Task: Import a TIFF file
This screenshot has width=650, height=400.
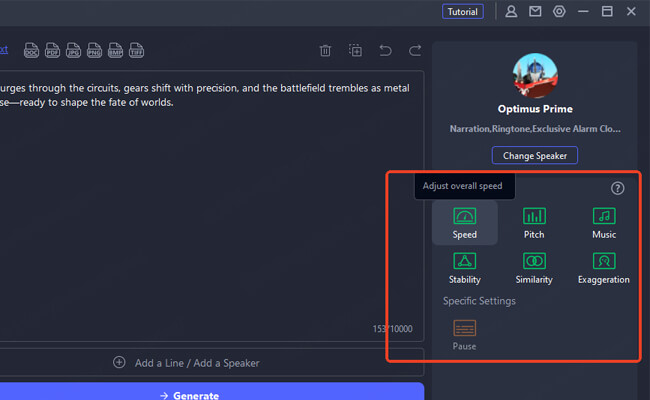Action: (137, 49)
